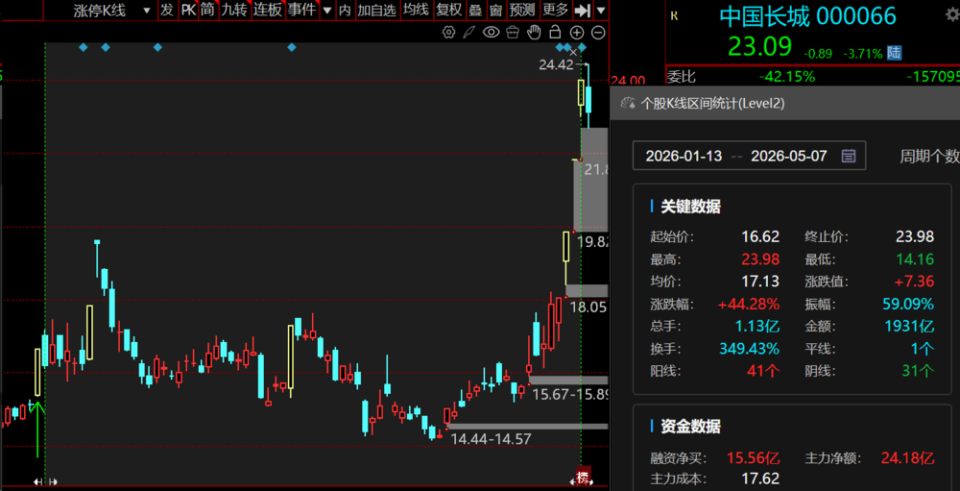Expand the dropdown arrow beside 事件
The height and width of the screenshot is (491, 960).
(x=327, y=10)
